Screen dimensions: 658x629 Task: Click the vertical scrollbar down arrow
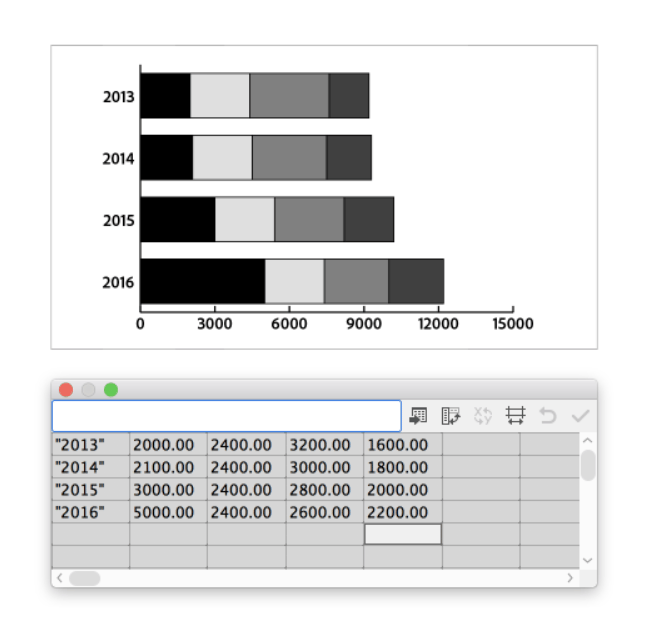pos(587,560)
